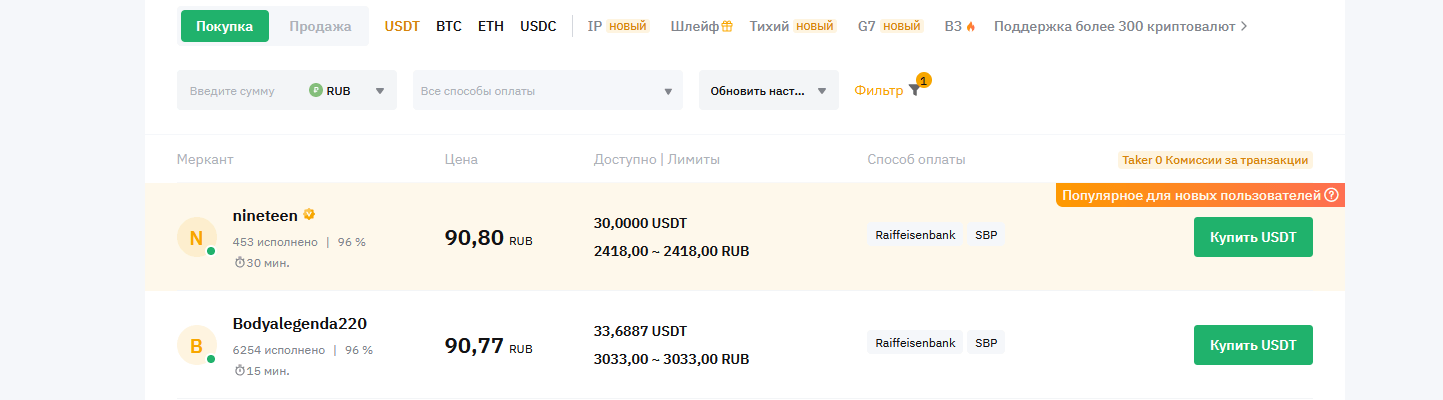Click the gift icon beside Шлейф
Viewport: 1443px width, 400px height.
727,26
